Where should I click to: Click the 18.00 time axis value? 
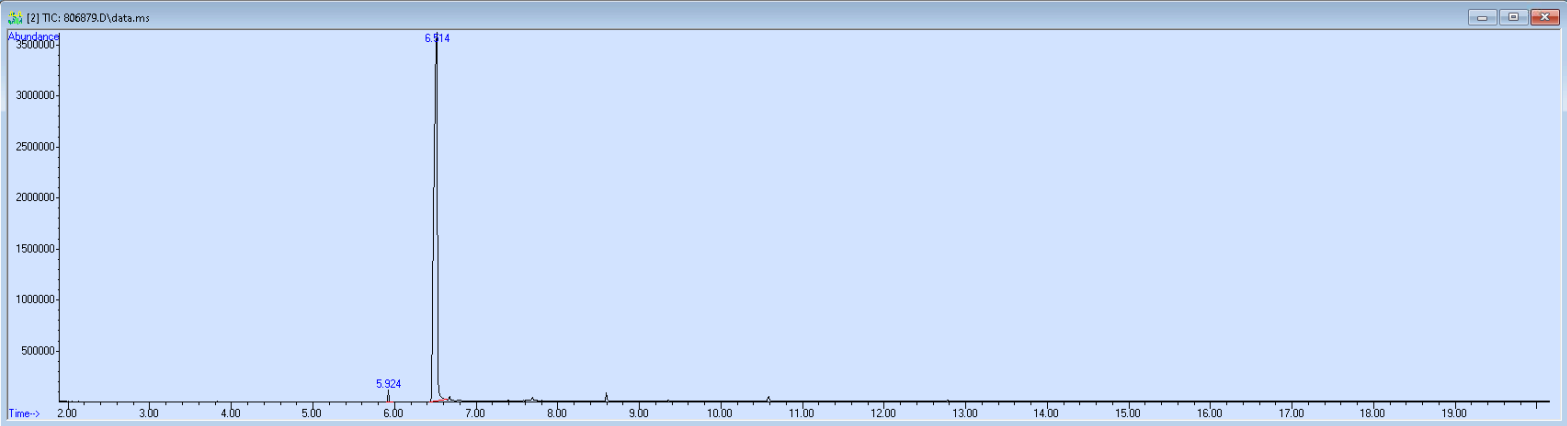pos(1372,412)
